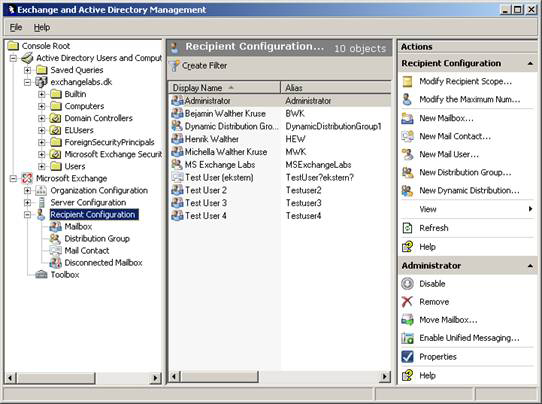
Task: Click the Toolbox icon in tree
Action: (x=41, y=275)
